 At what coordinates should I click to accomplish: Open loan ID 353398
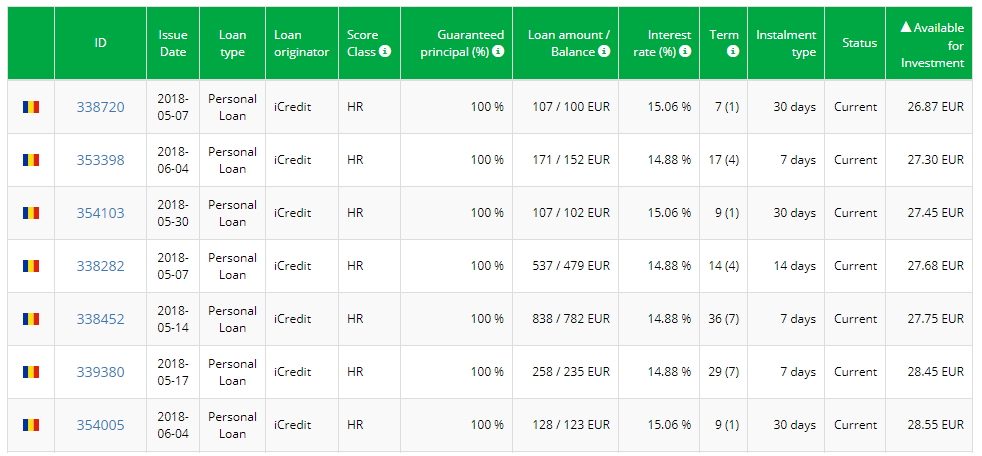pos(100,160)
